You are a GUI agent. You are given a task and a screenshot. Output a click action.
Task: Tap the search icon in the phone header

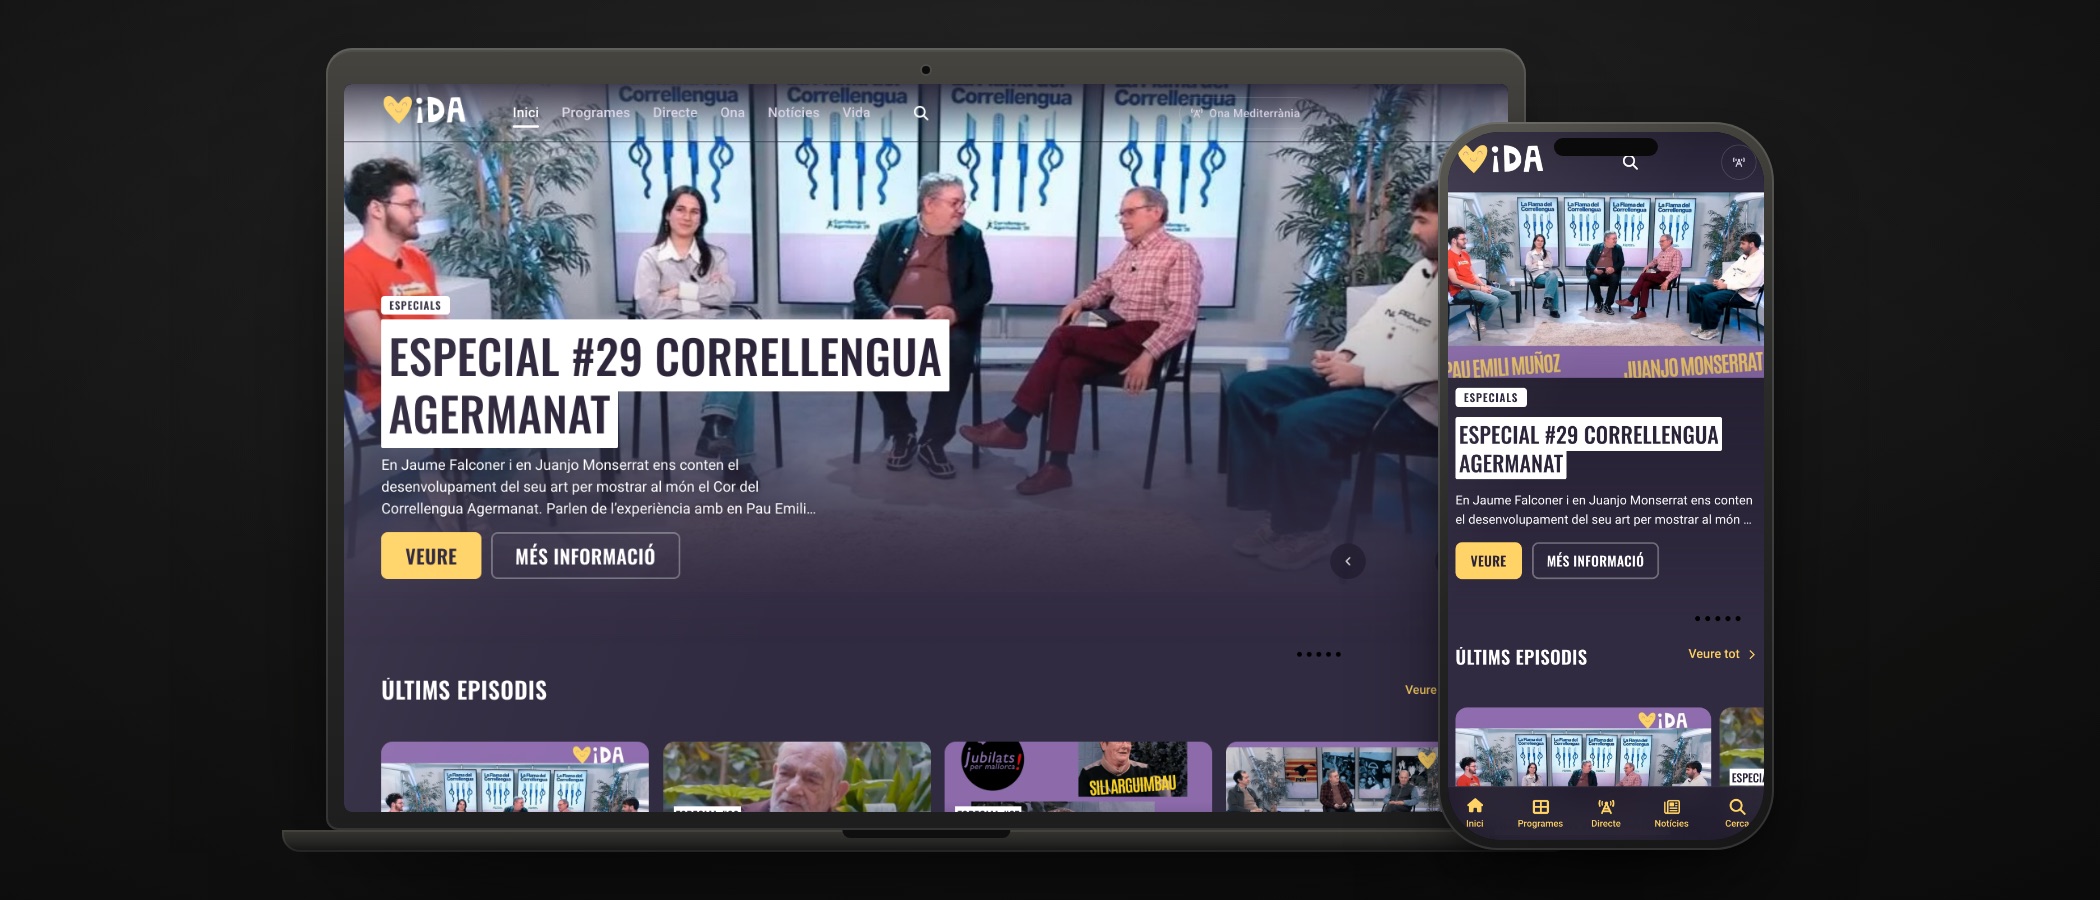[1630, 162]
